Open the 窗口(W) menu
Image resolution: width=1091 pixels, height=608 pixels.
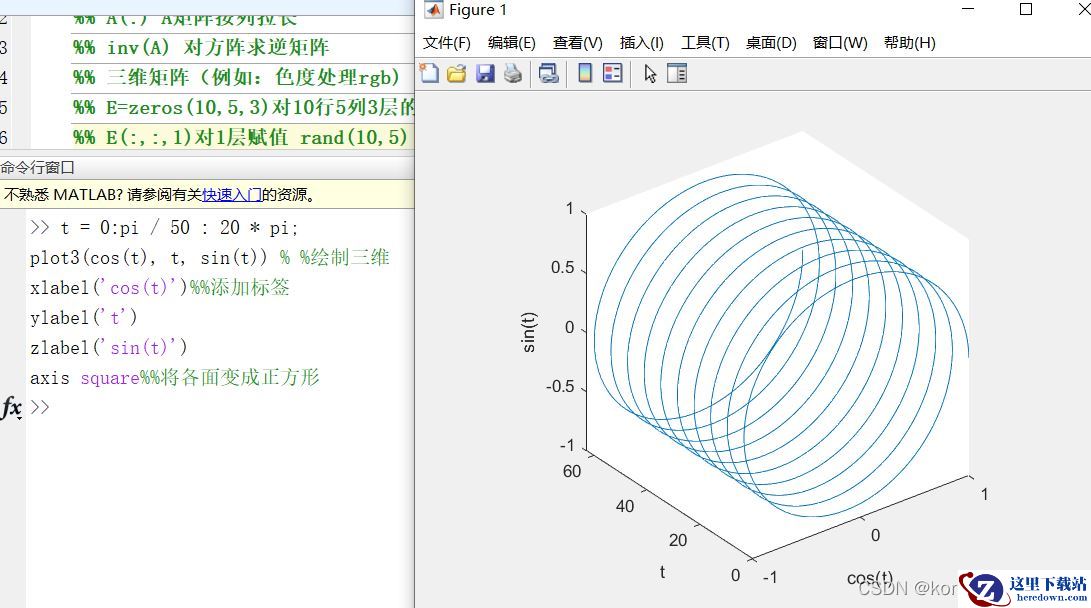point(840,43)
